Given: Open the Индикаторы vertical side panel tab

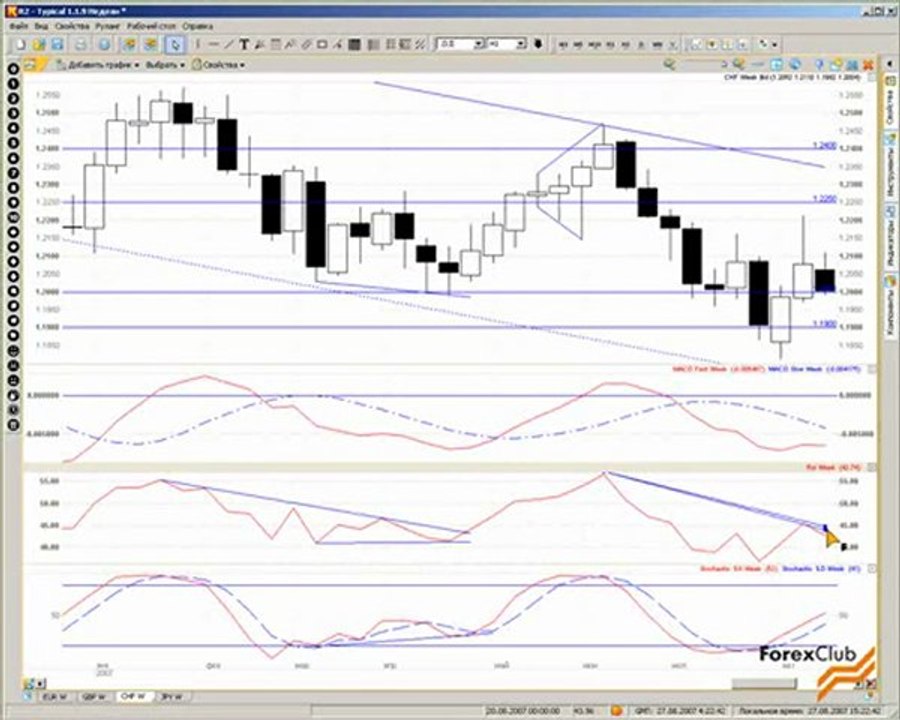Looking at the screenshot, I should click(890, 238).
